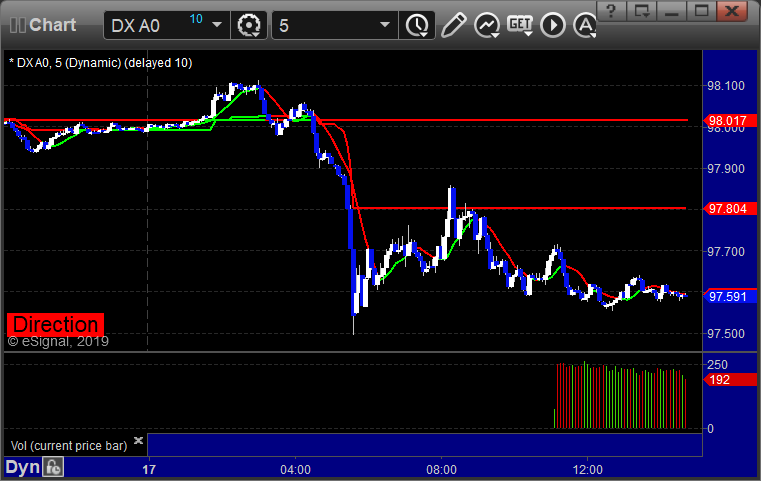Click the help question mark button
The width and height of the screenshot is (761, 481).
click(x=611, y=11)
